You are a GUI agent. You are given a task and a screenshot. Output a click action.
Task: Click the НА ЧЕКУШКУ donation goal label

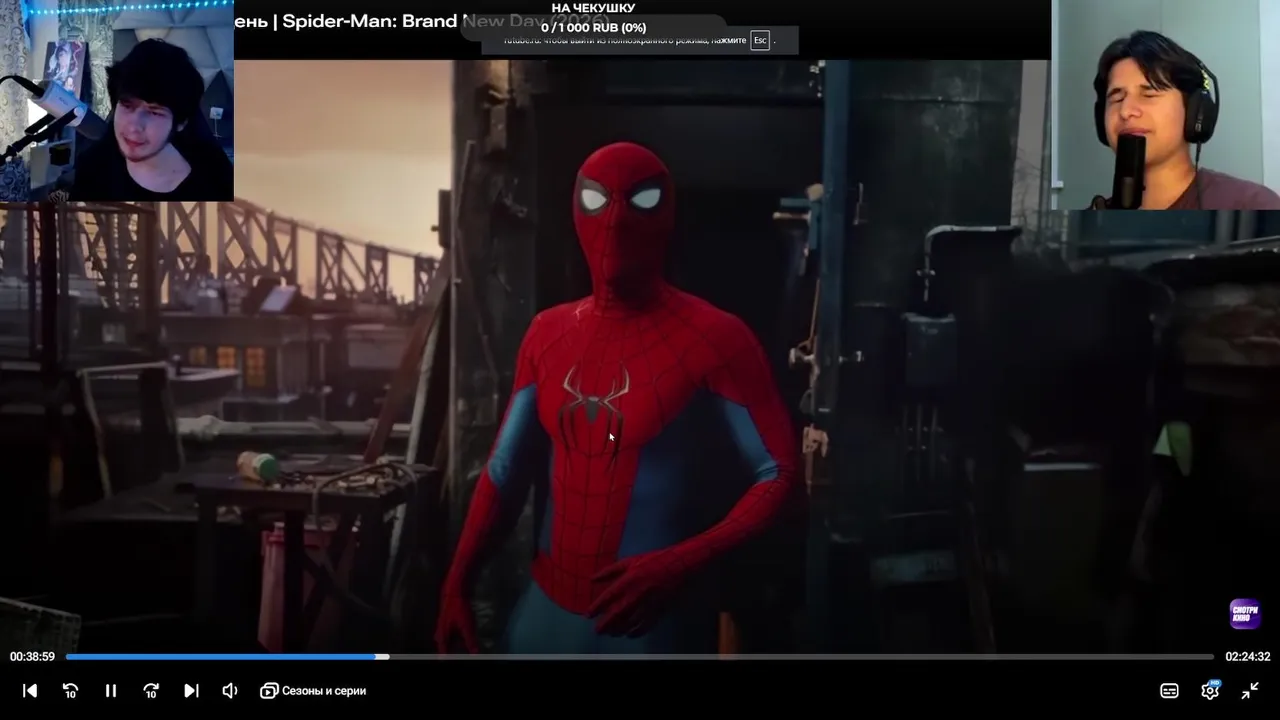[593, 8]
